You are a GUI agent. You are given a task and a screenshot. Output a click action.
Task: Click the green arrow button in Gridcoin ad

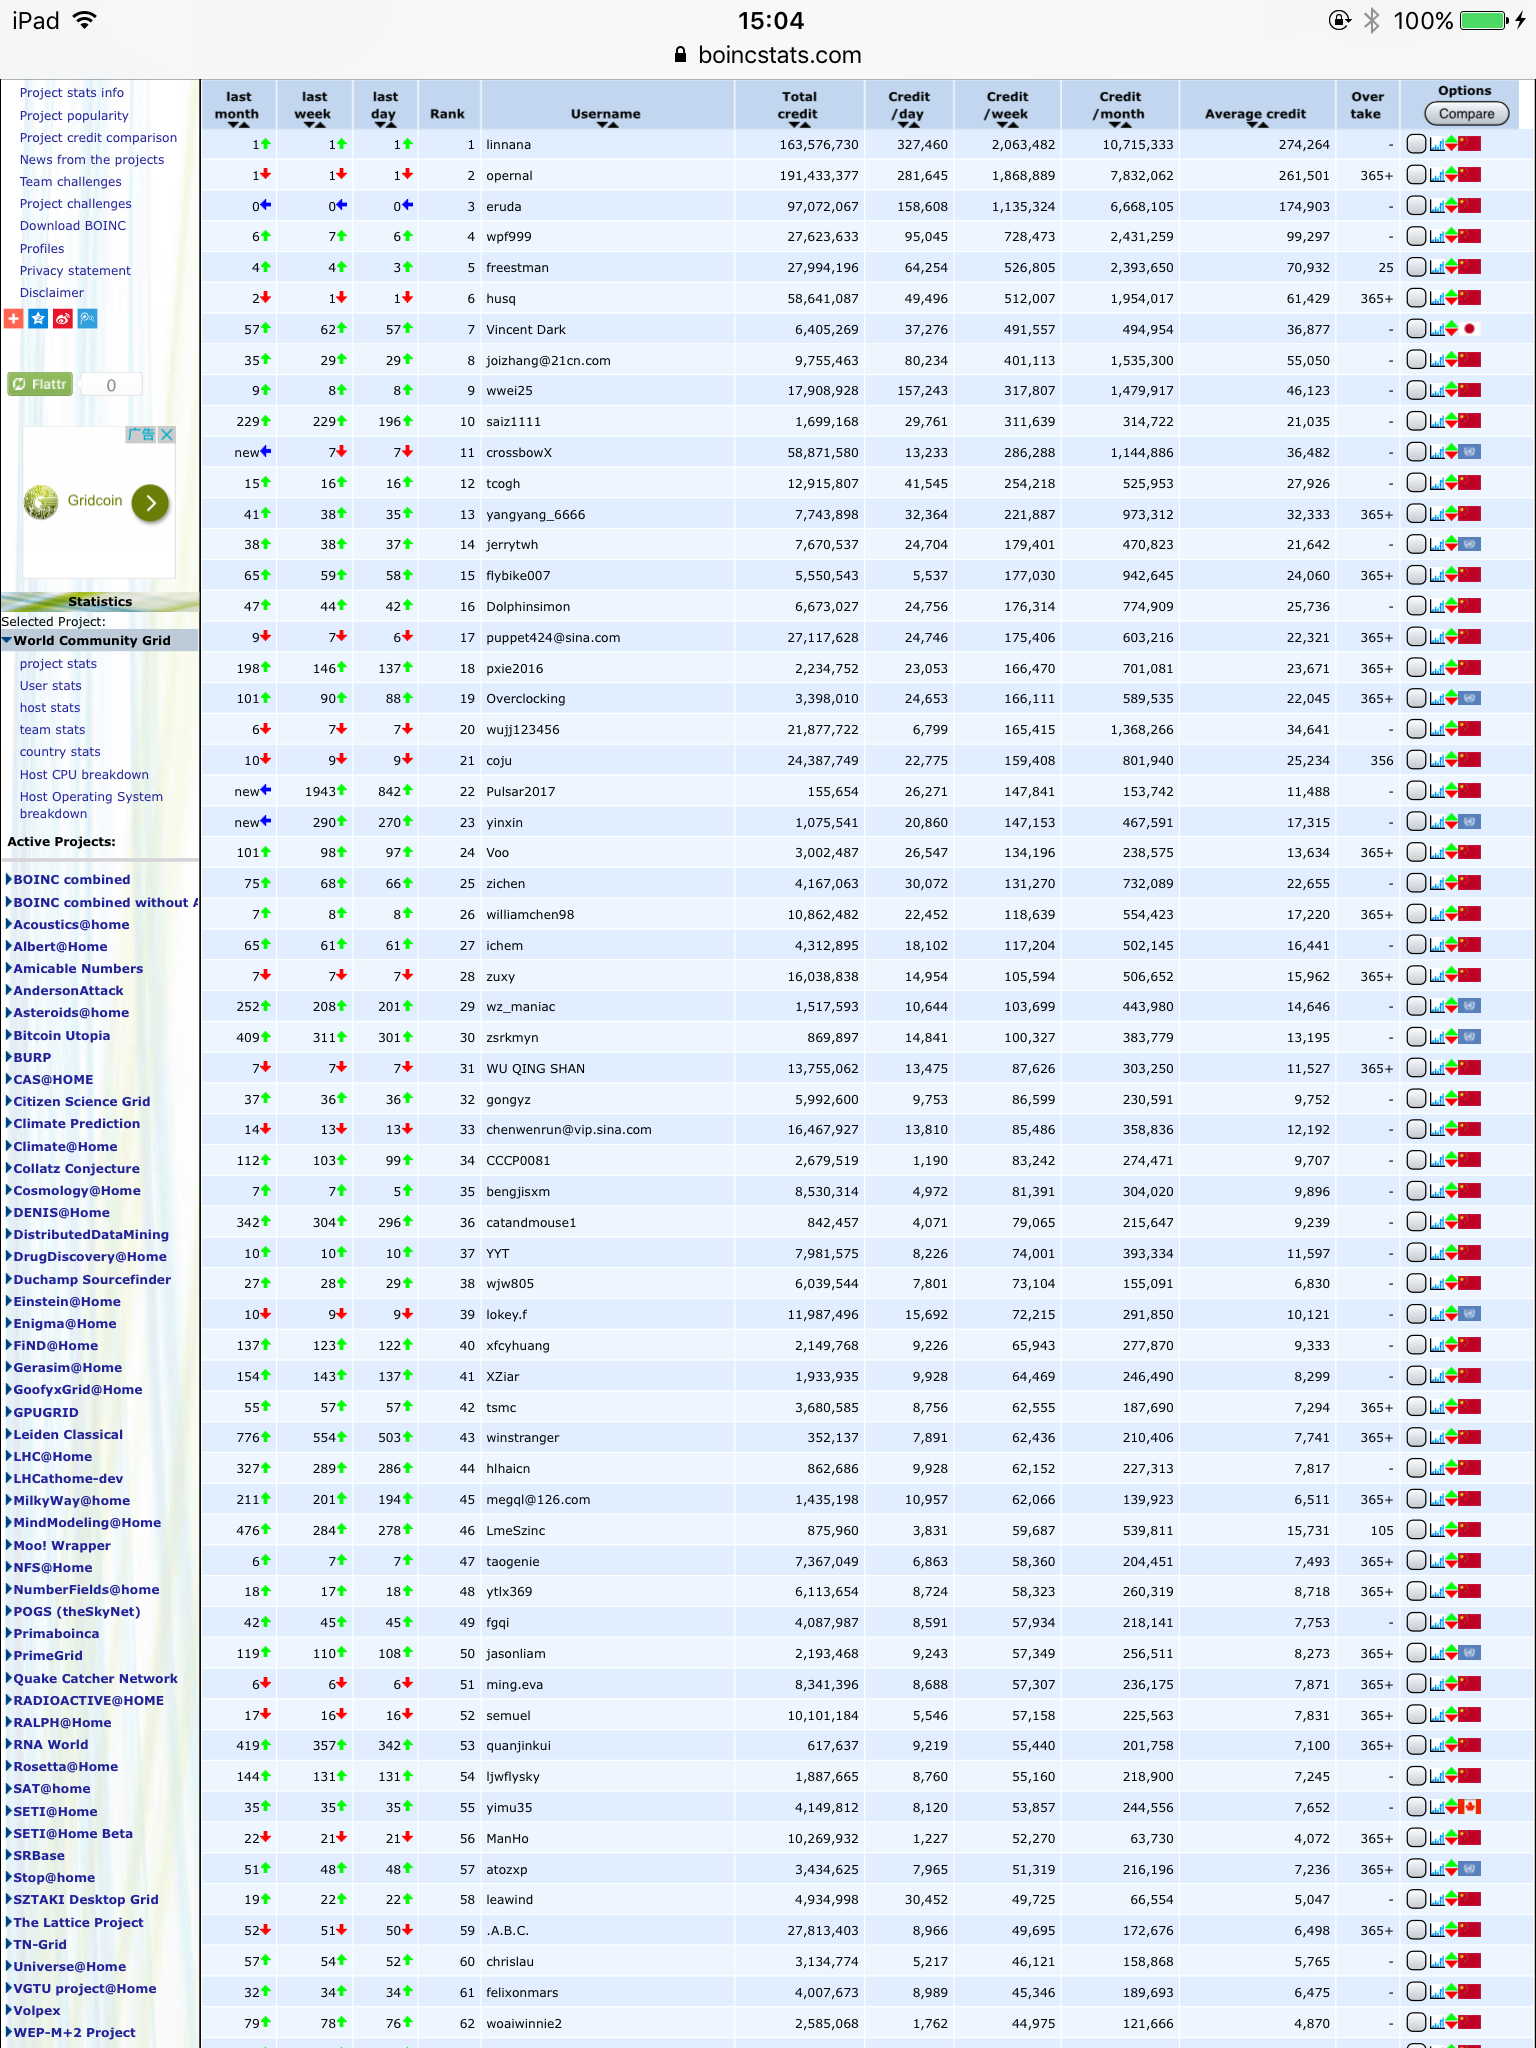click(x=150, y=503)
